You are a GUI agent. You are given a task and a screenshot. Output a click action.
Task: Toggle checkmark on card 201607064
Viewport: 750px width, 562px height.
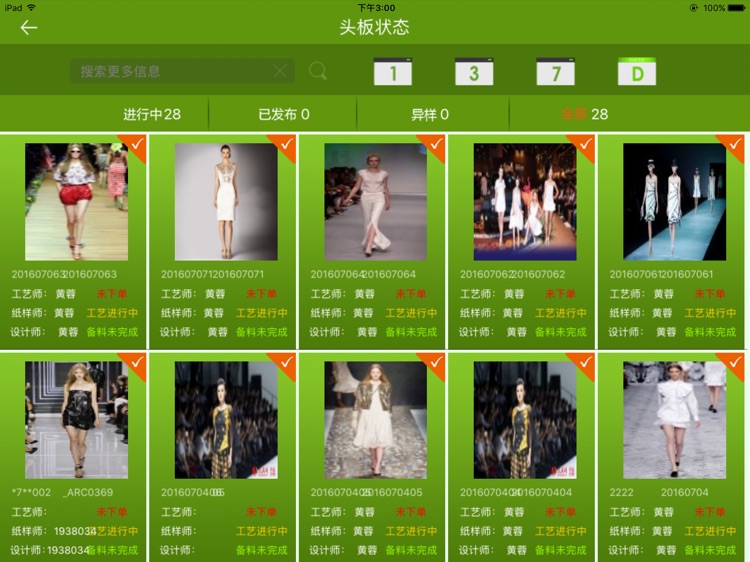point(435,144)
